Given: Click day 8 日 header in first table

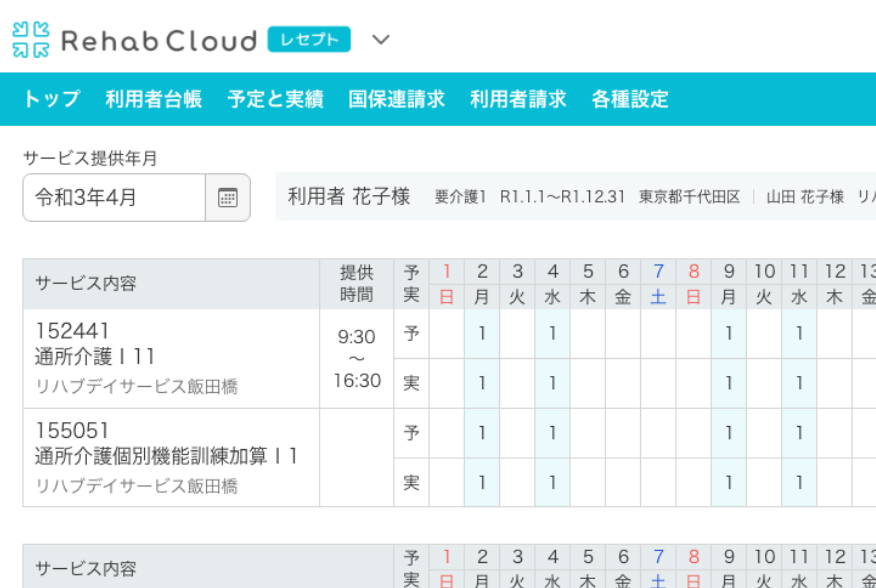Looking at the screenshot, I should (693, 284).
